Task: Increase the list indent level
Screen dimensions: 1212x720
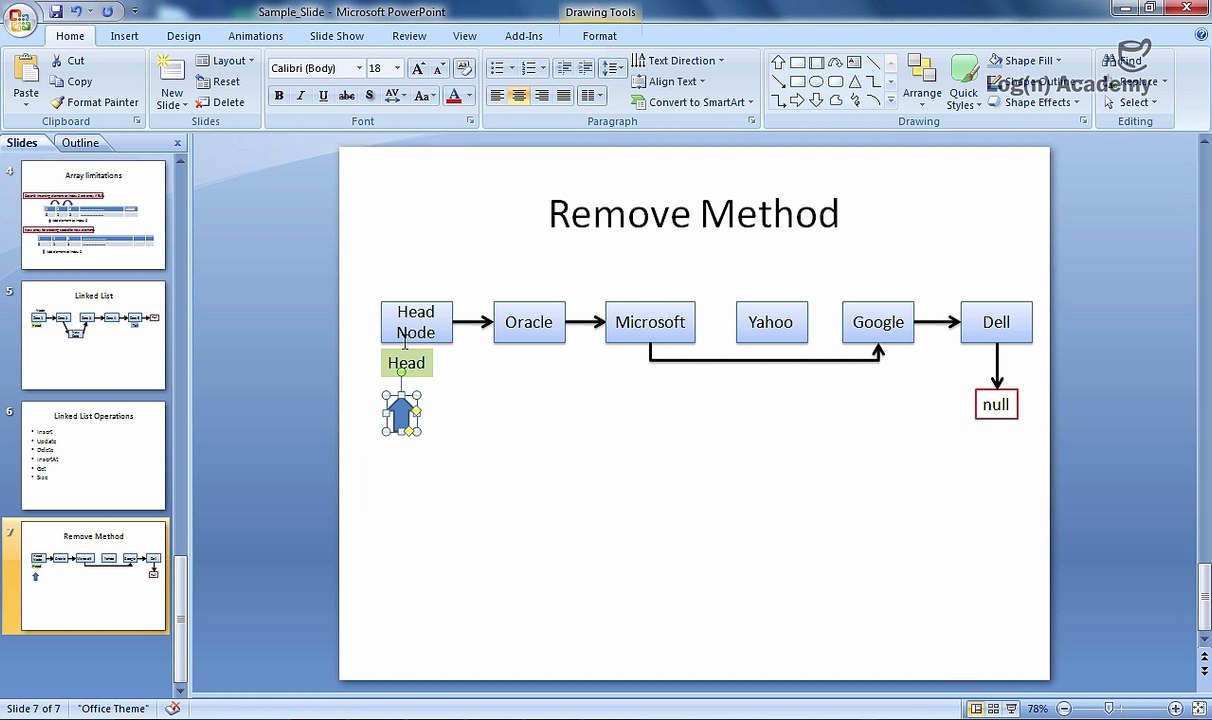Action: pos(585,68)
